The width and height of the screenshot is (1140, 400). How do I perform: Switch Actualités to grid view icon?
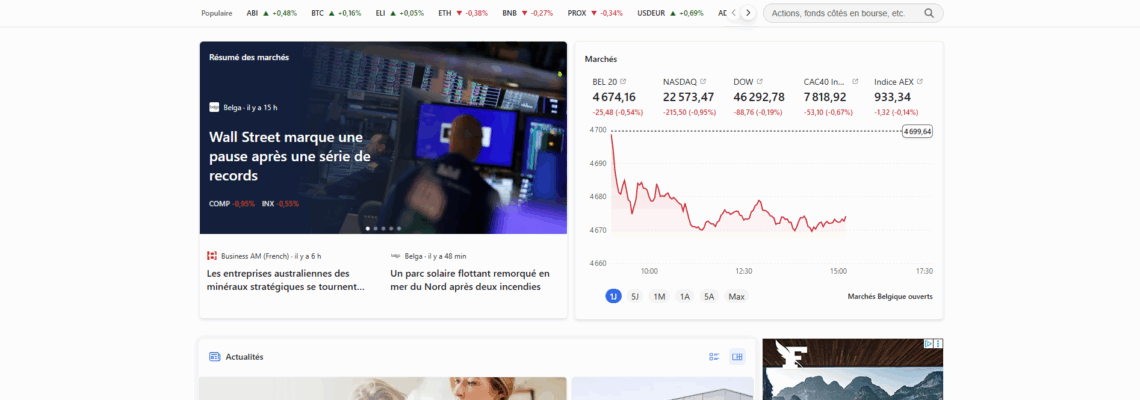[x=737, y=356]
